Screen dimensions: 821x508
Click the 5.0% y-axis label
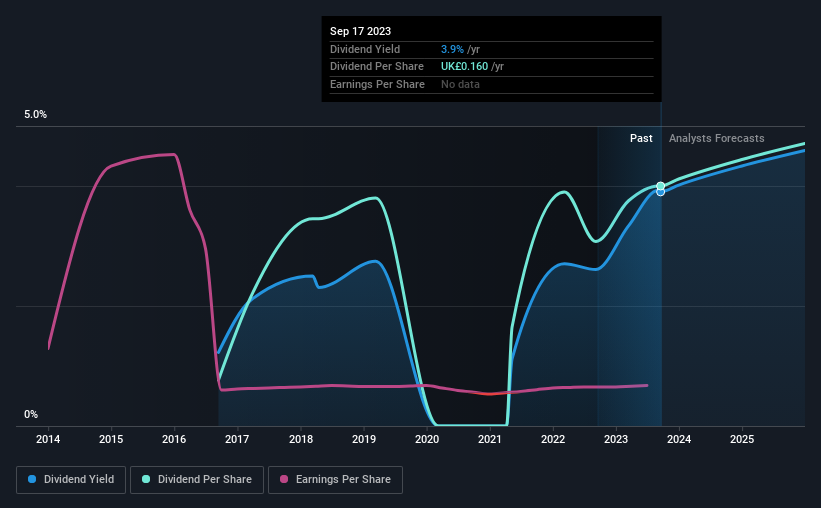pyautogui.click(x=36, y=114)
